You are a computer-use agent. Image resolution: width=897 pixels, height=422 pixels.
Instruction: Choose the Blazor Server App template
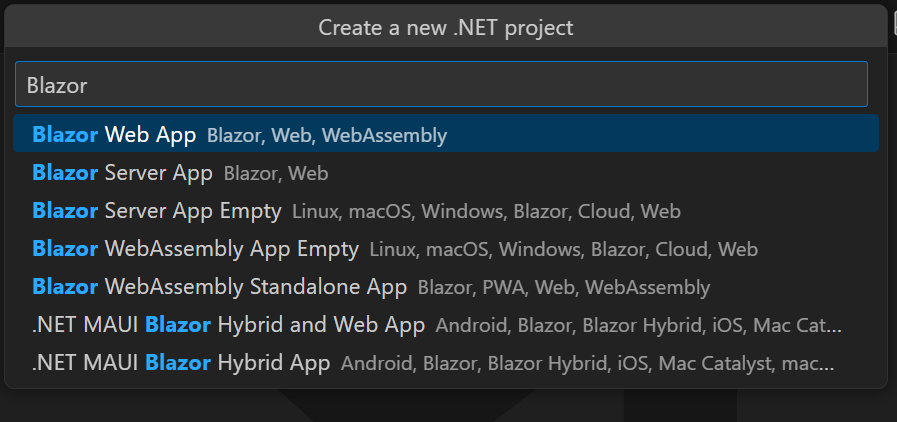coord(122,173)
